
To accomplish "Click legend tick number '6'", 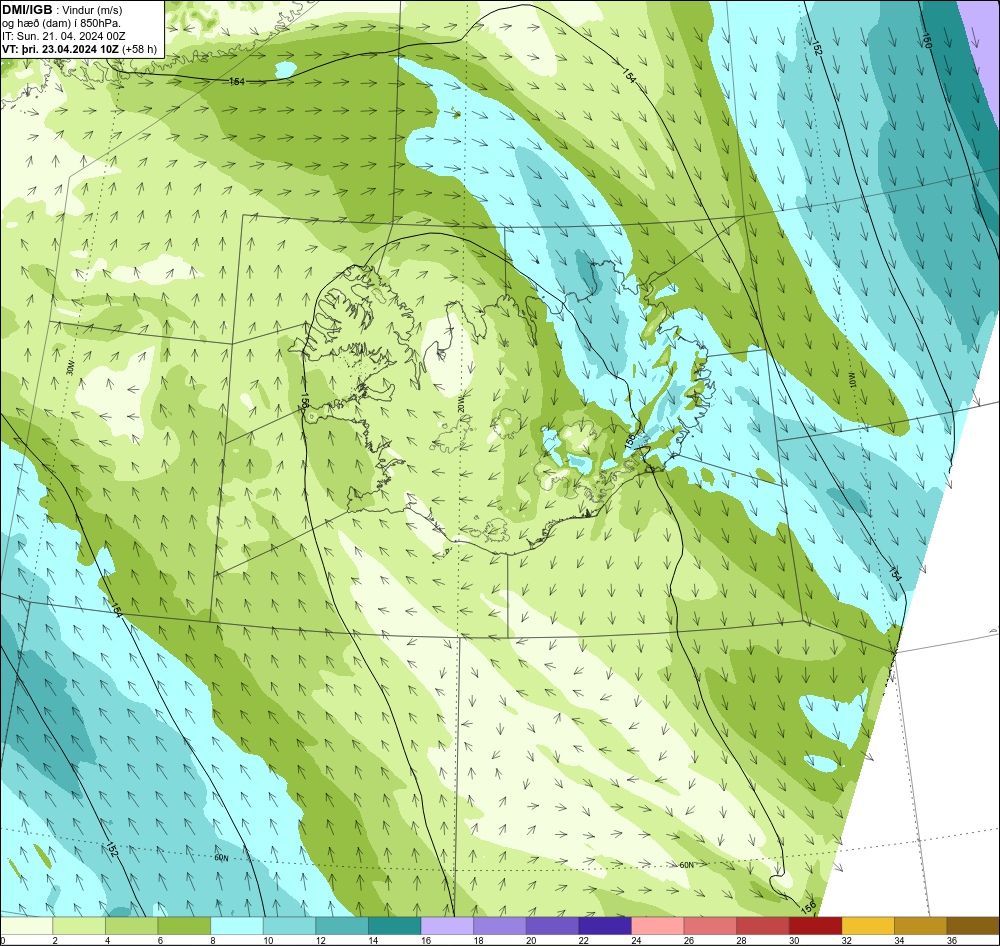I will point(160,940).
